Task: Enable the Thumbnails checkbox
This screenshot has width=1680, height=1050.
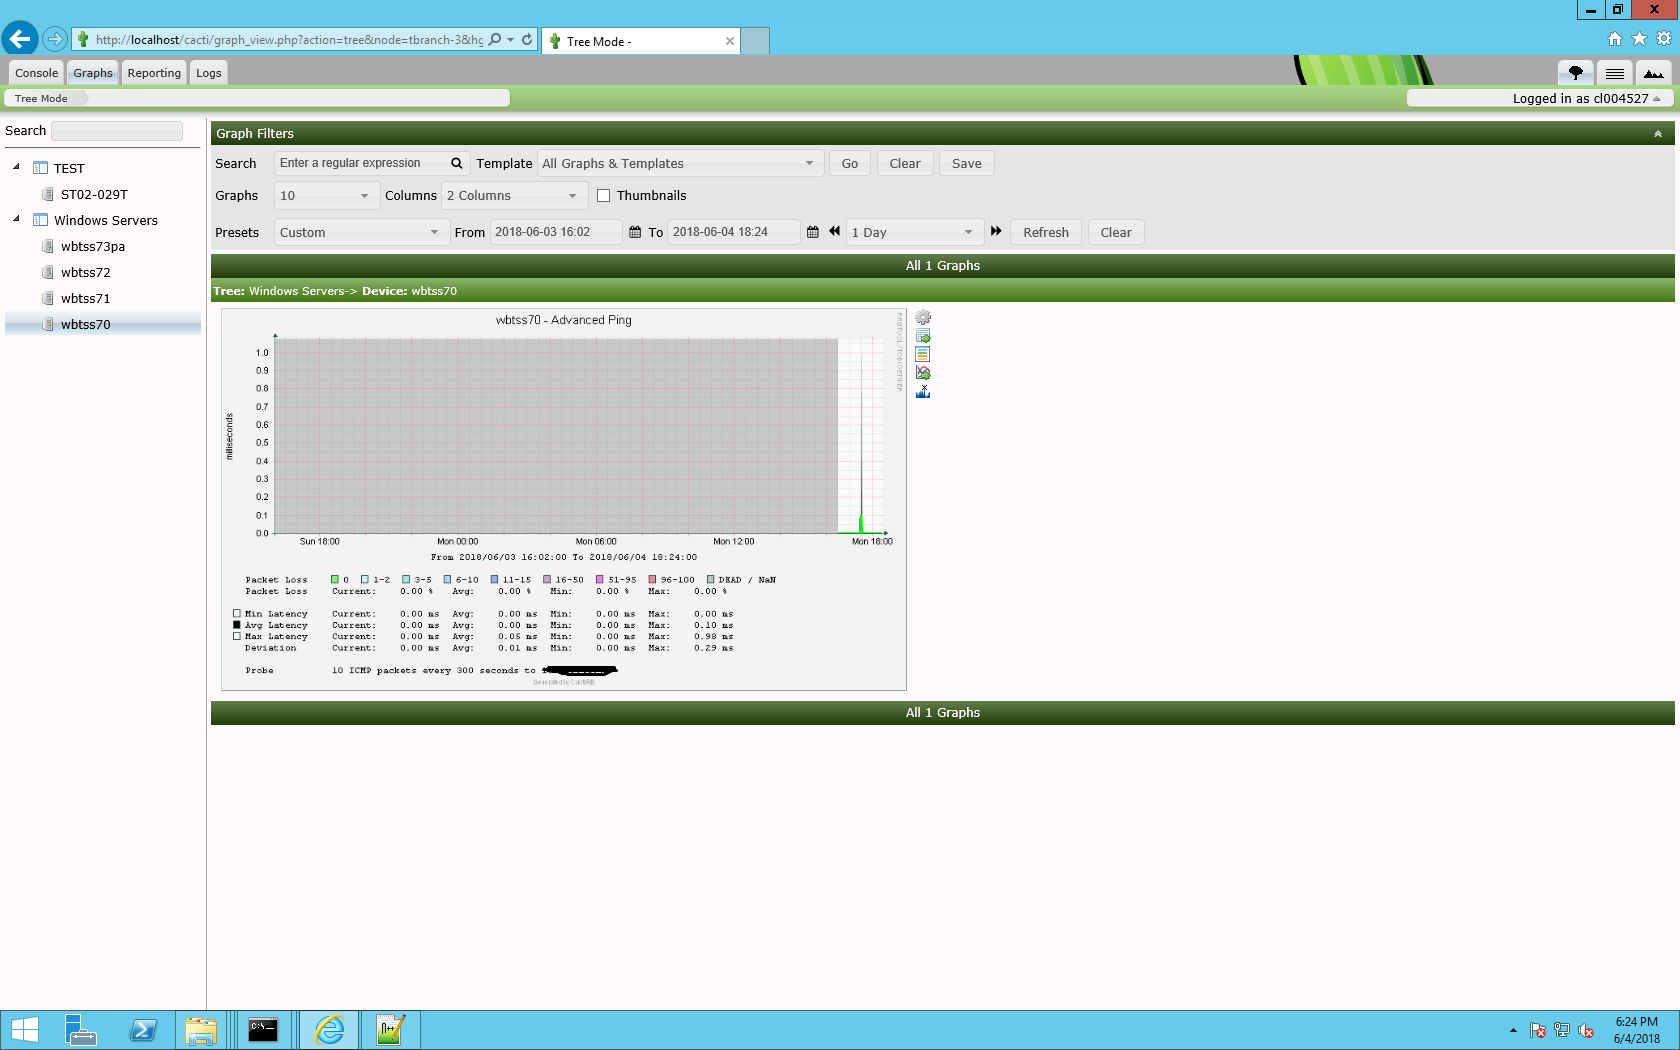Action: 604,196
